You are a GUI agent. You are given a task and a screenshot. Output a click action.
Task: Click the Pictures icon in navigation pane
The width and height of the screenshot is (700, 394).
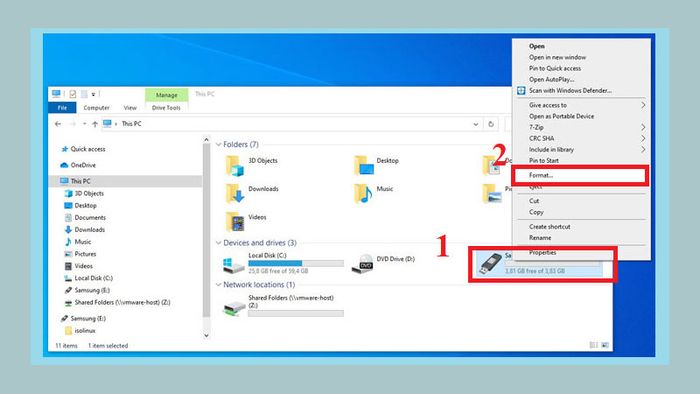tap(68, 254)
